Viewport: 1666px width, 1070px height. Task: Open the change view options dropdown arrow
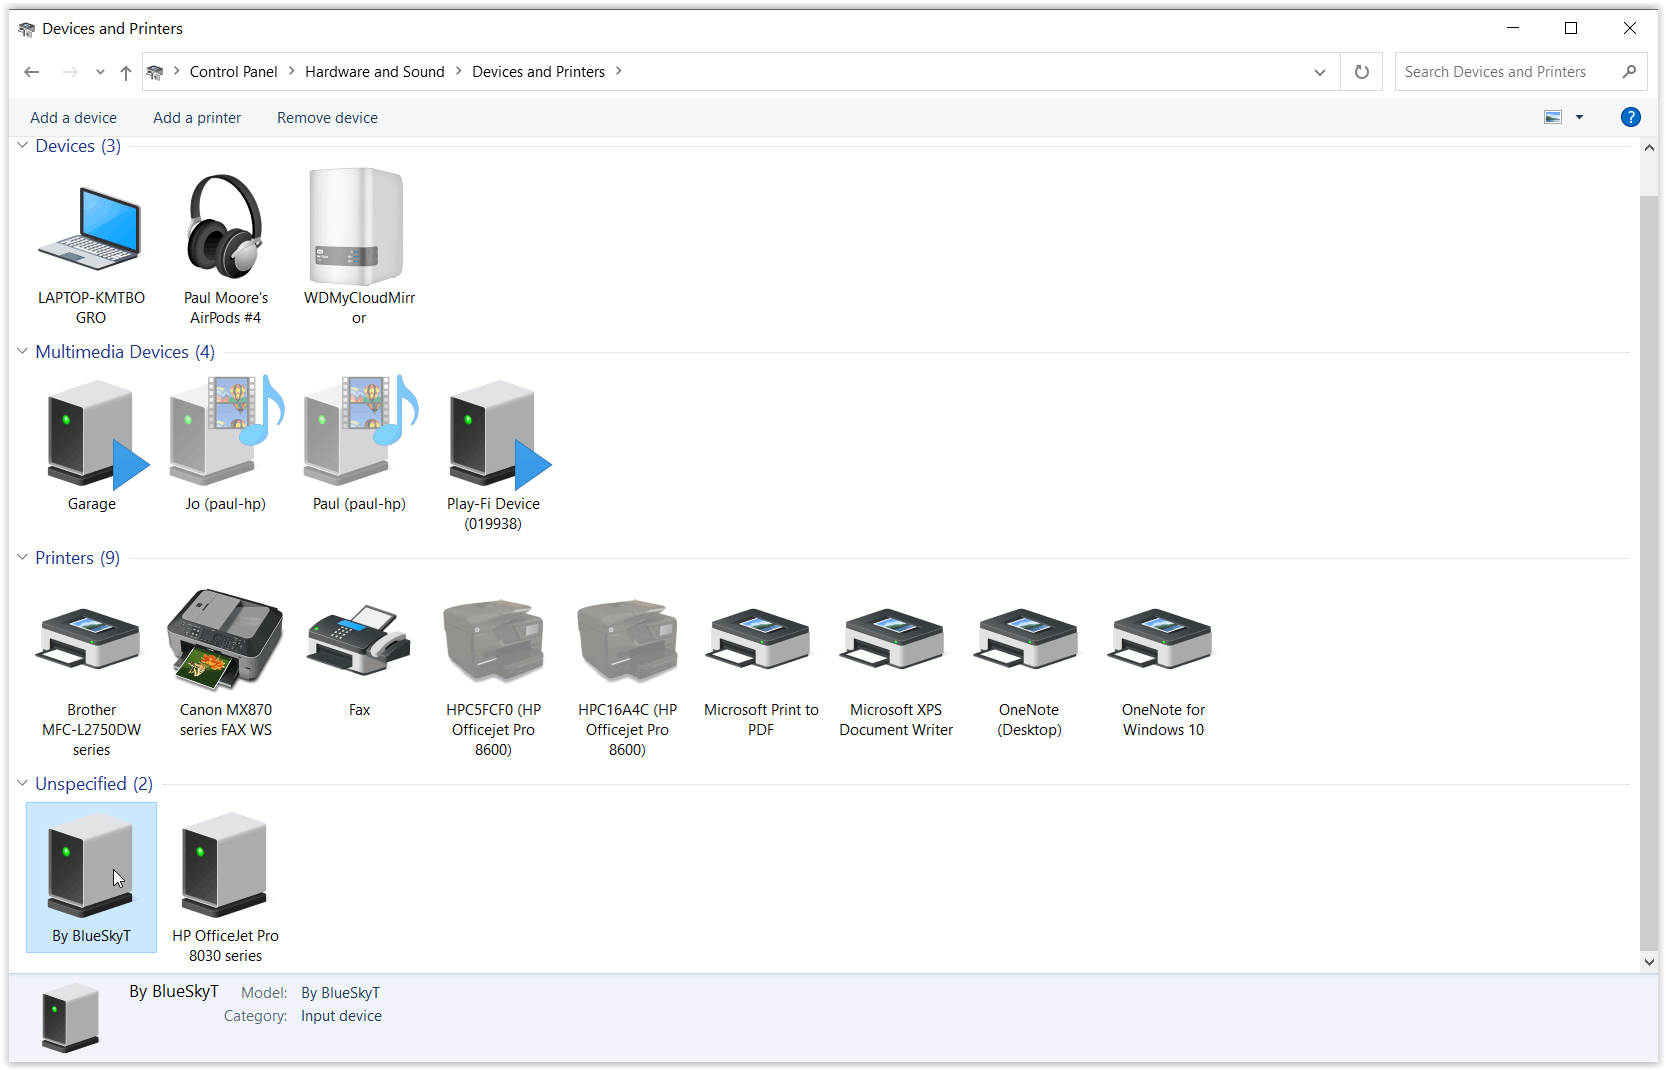coord(1580,118)
